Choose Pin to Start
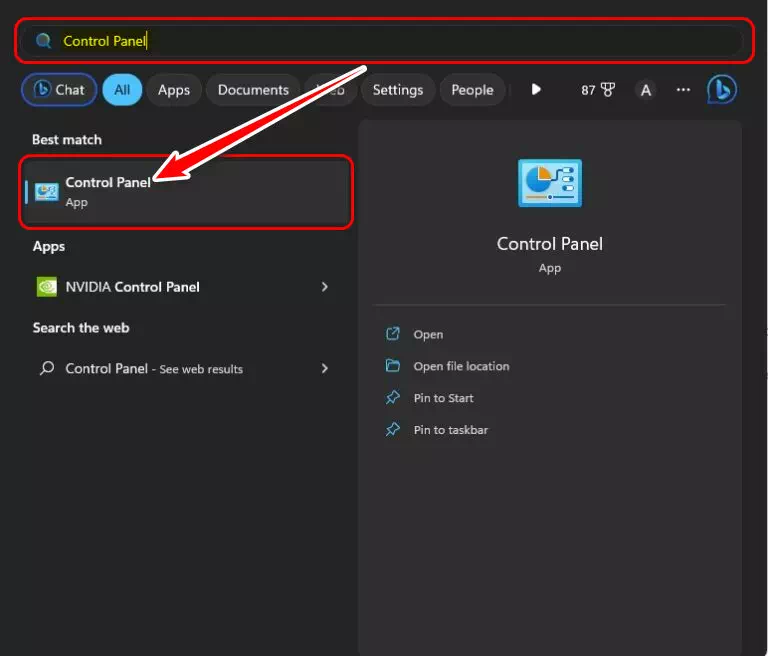Screen dimensions: 768x656 (x=443, y=398)
